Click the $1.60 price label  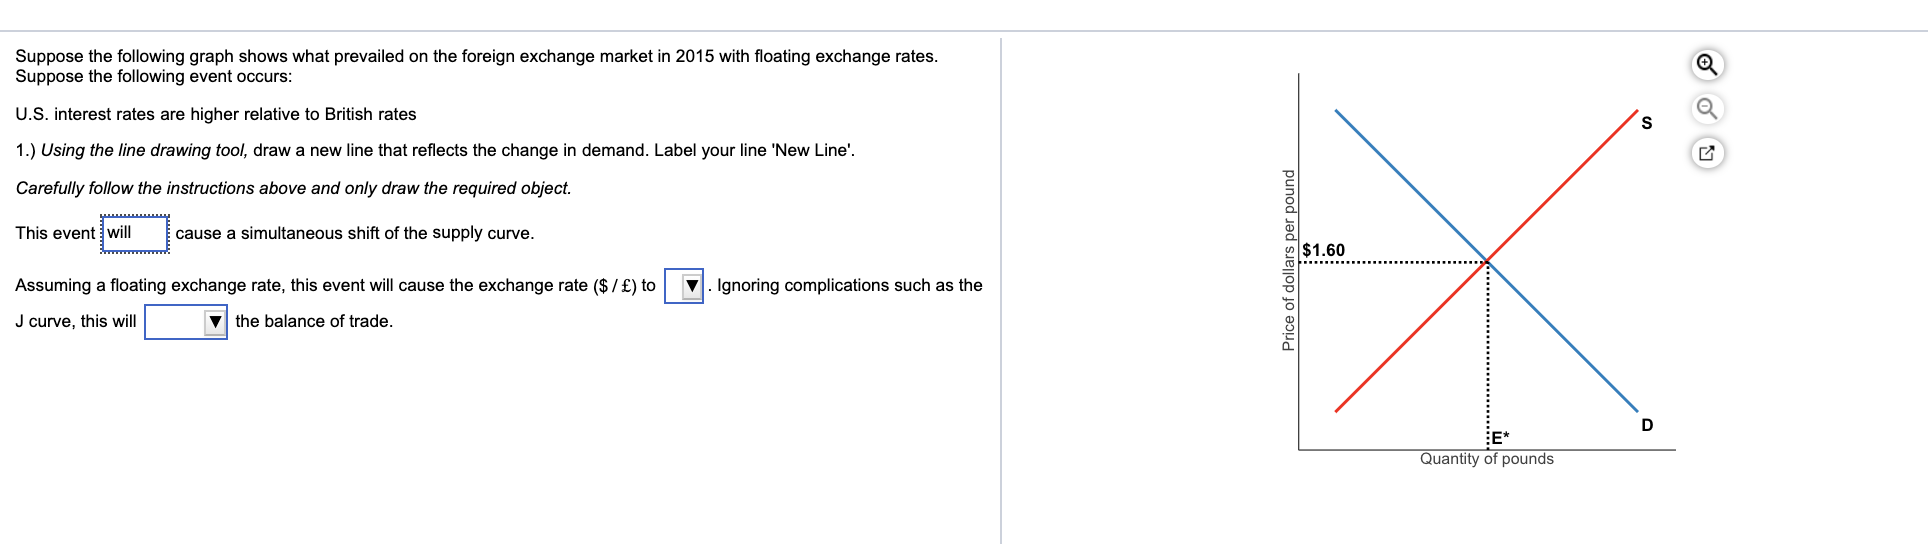[x=1323, y=250]
